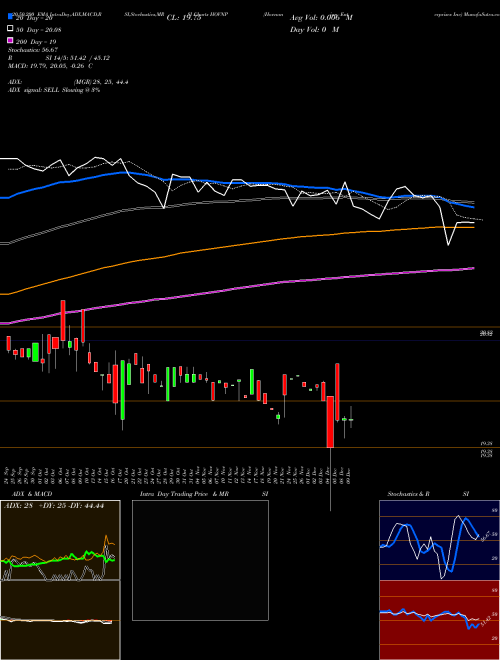Click the 'ADX & MACD' panel title
This screenshot has height=660, width=500.
point(32,494)
